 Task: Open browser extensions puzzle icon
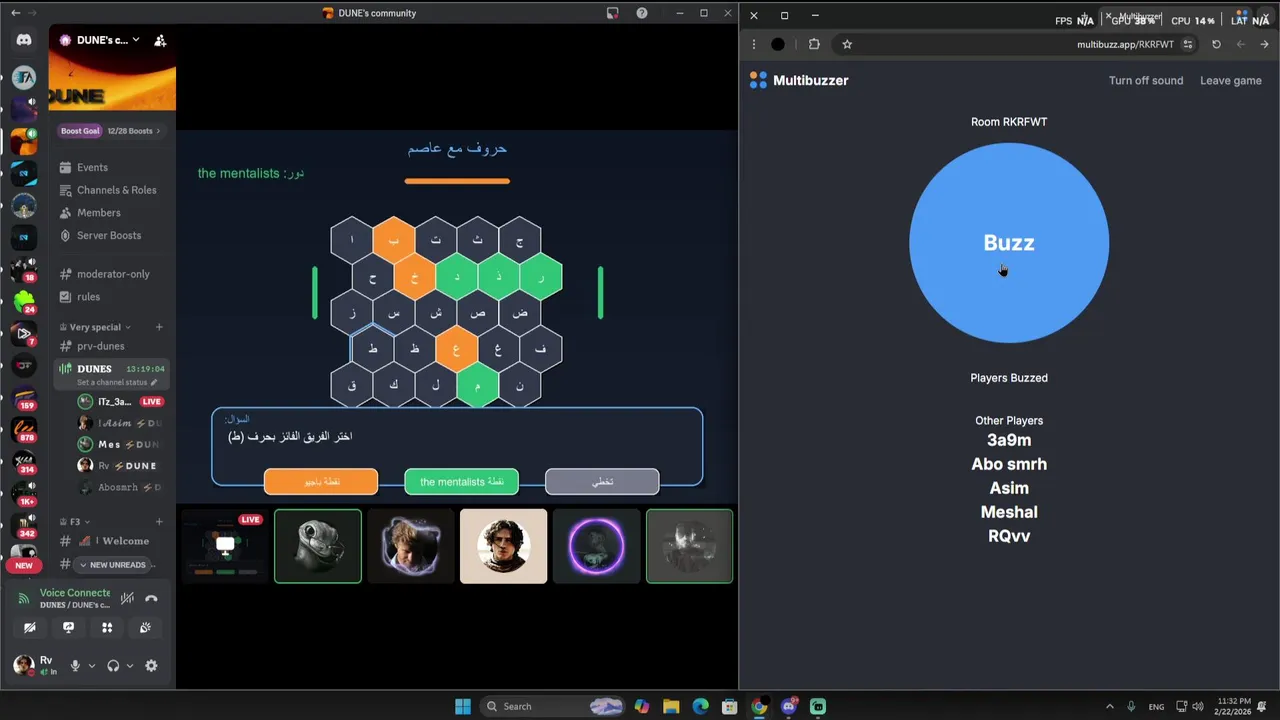point(814,44)
